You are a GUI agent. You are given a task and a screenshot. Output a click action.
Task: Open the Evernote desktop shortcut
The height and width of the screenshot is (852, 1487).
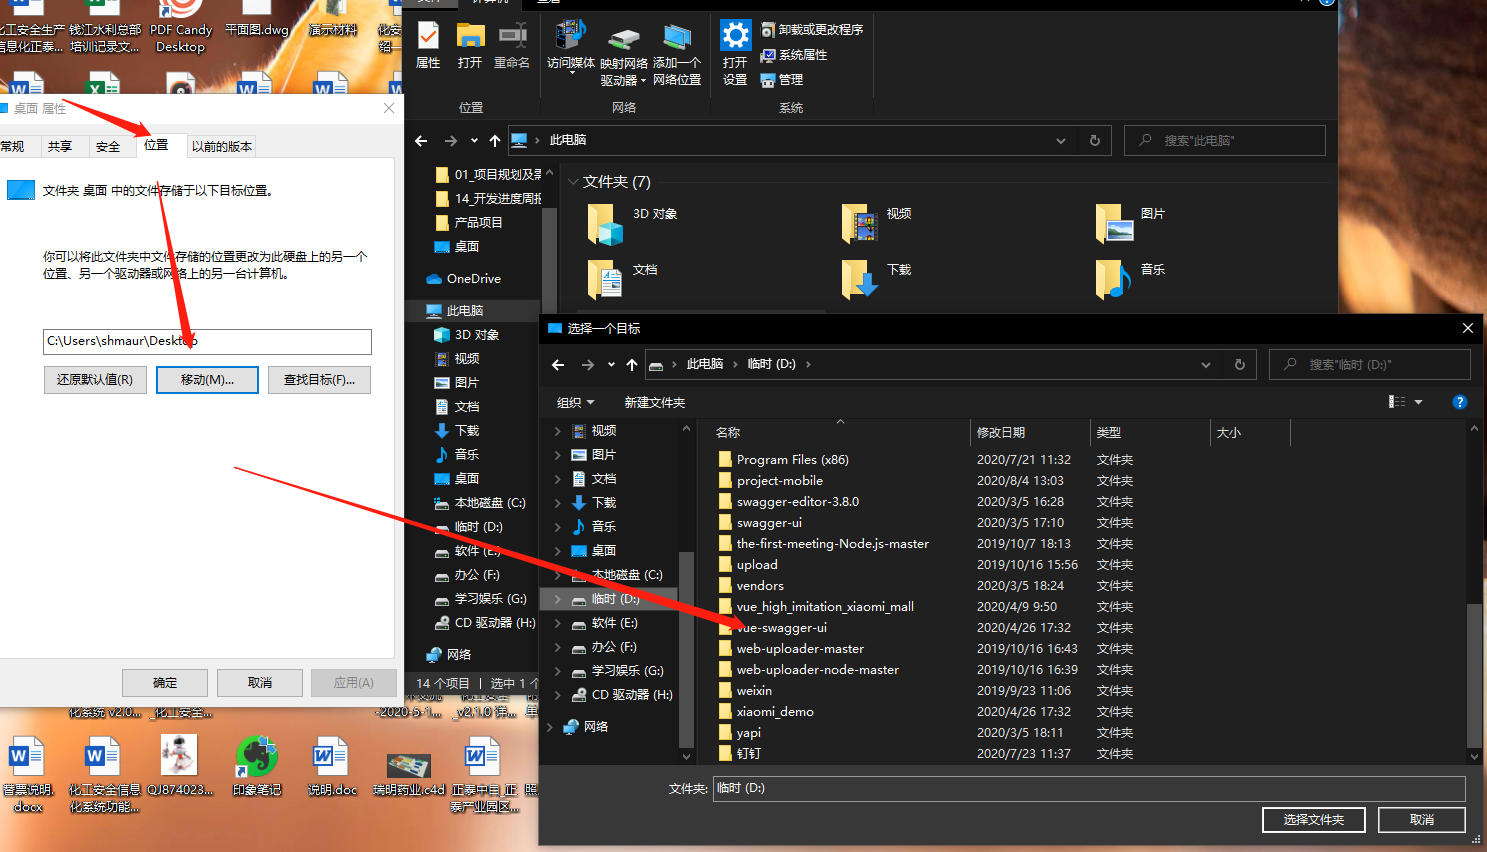click(x=257, y=758)
